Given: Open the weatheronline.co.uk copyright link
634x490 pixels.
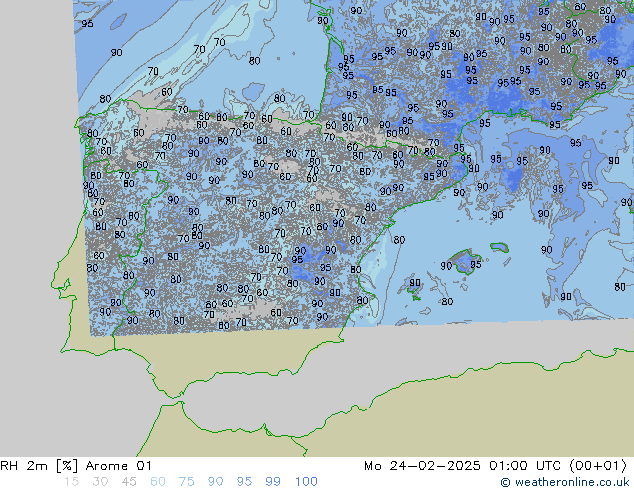Looking at the screenshot, I should [x=565, y=482].
